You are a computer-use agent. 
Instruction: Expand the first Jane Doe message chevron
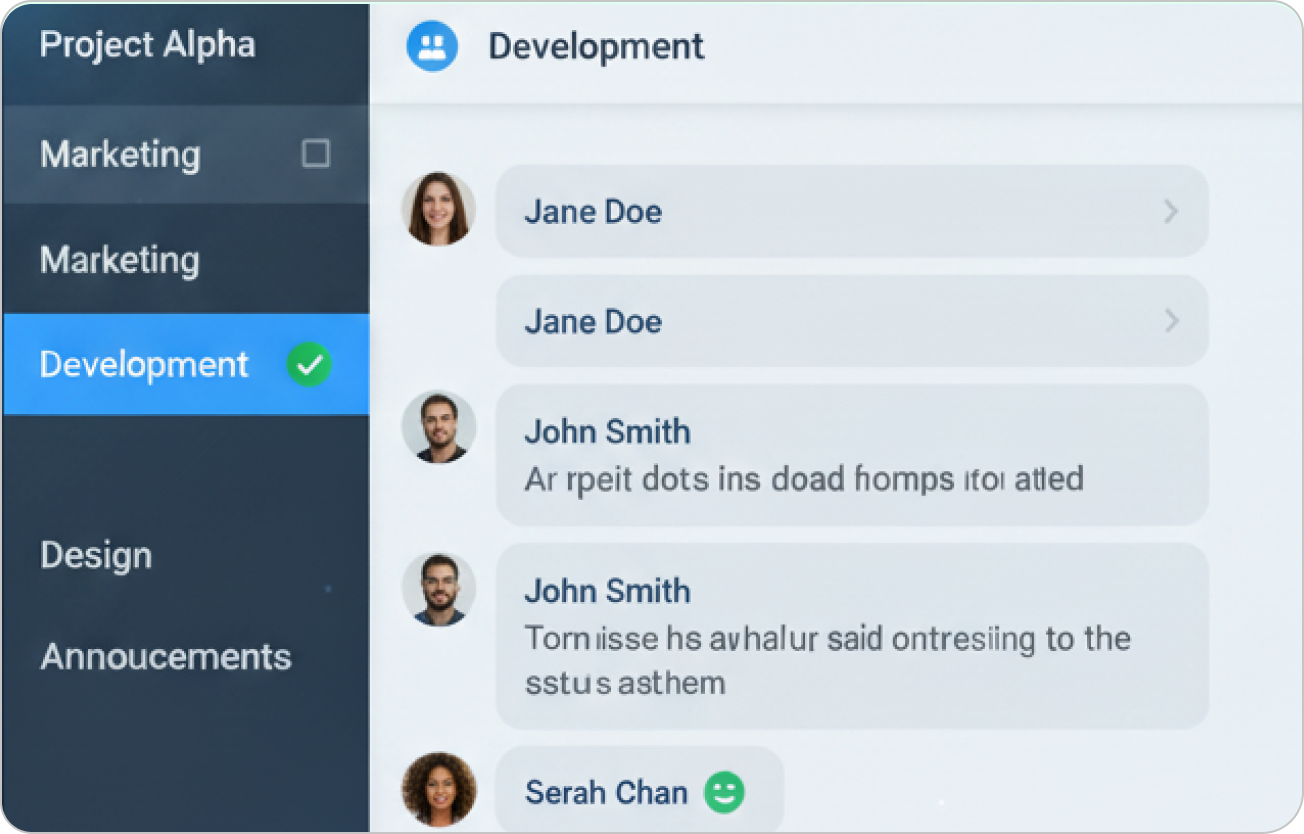[1171, 212]
